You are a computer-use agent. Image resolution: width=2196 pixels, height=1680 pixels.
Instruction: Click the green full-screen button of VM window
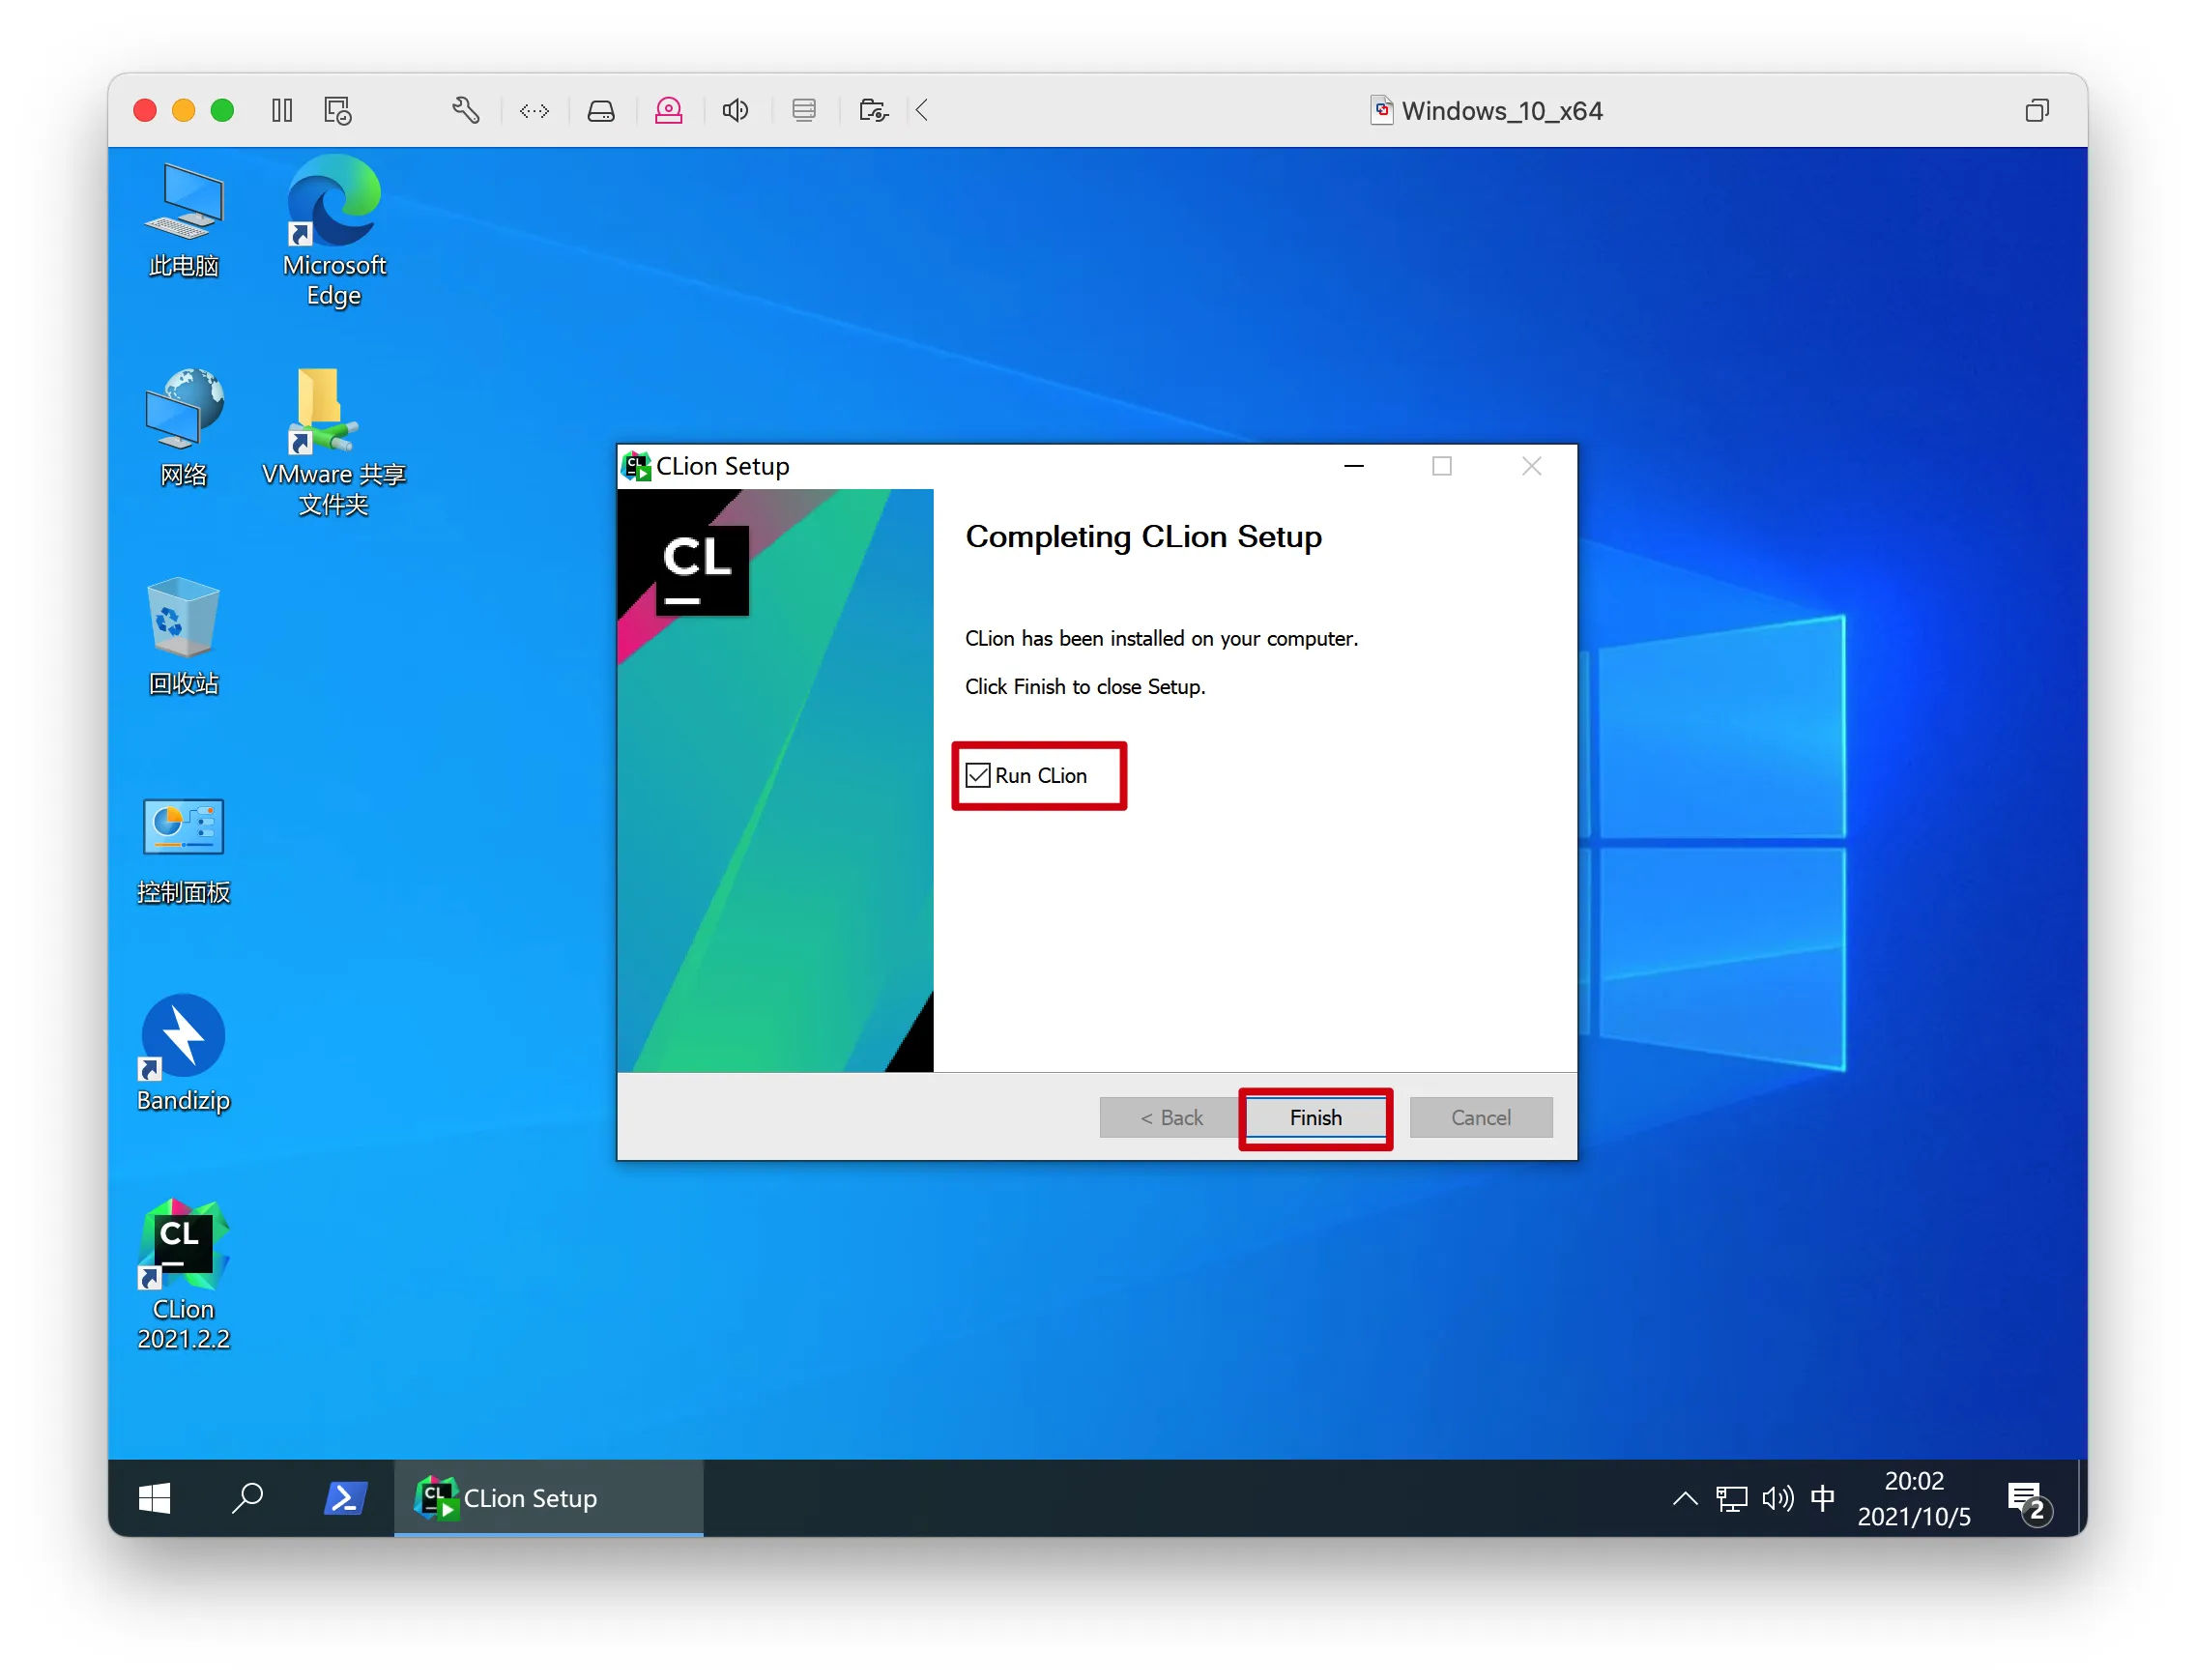tap(222, 110)
